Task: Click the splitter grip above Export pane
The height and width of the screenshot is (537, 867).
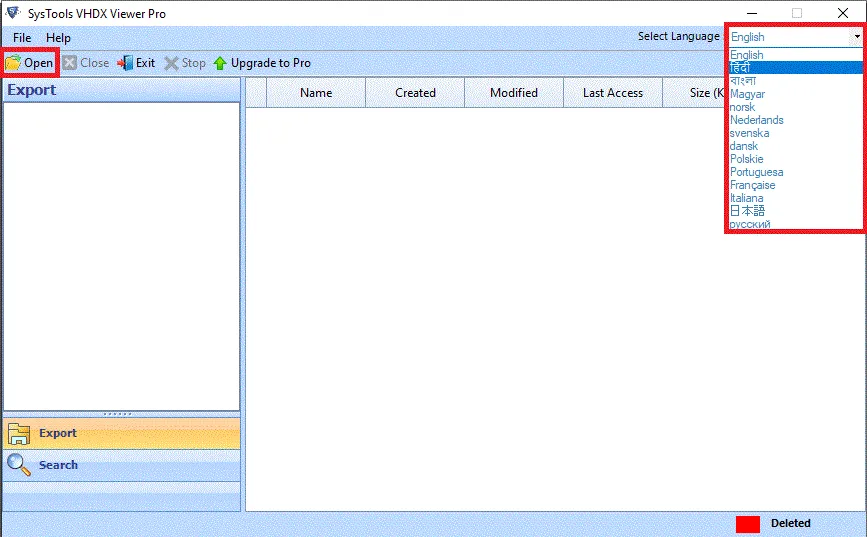Action: 118,414
